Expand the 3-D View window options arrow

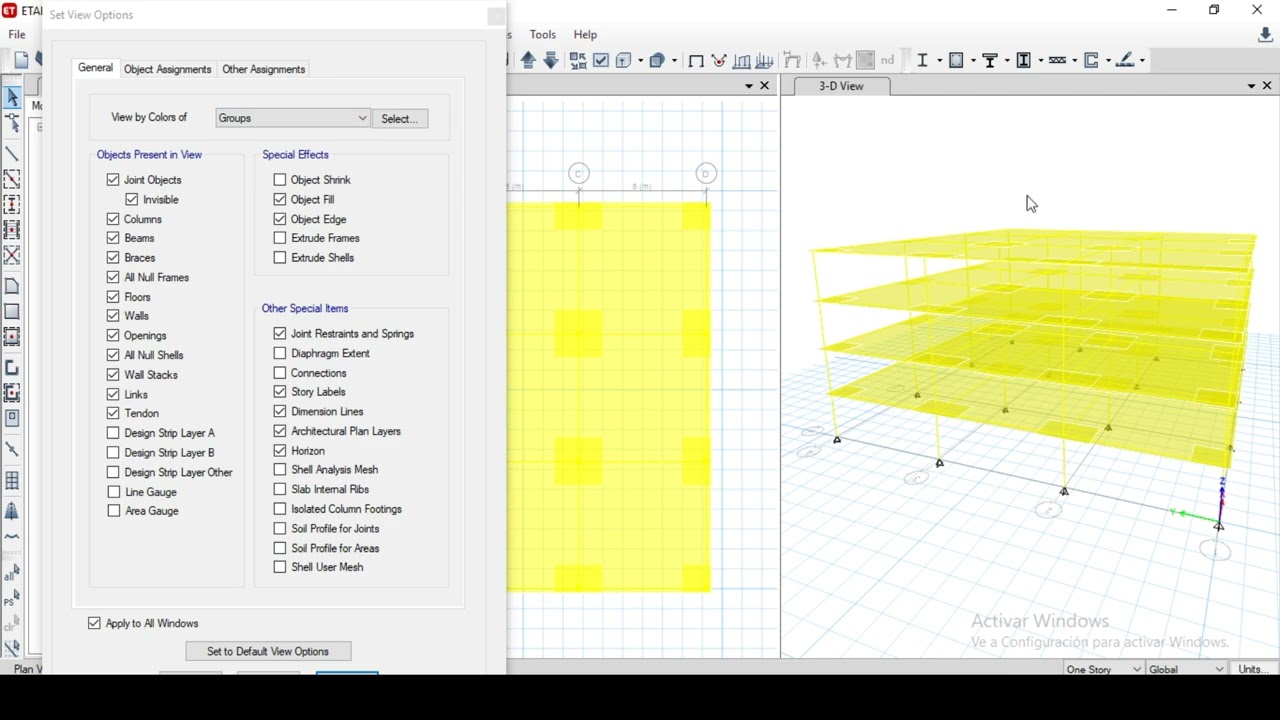pos(1251,86)
